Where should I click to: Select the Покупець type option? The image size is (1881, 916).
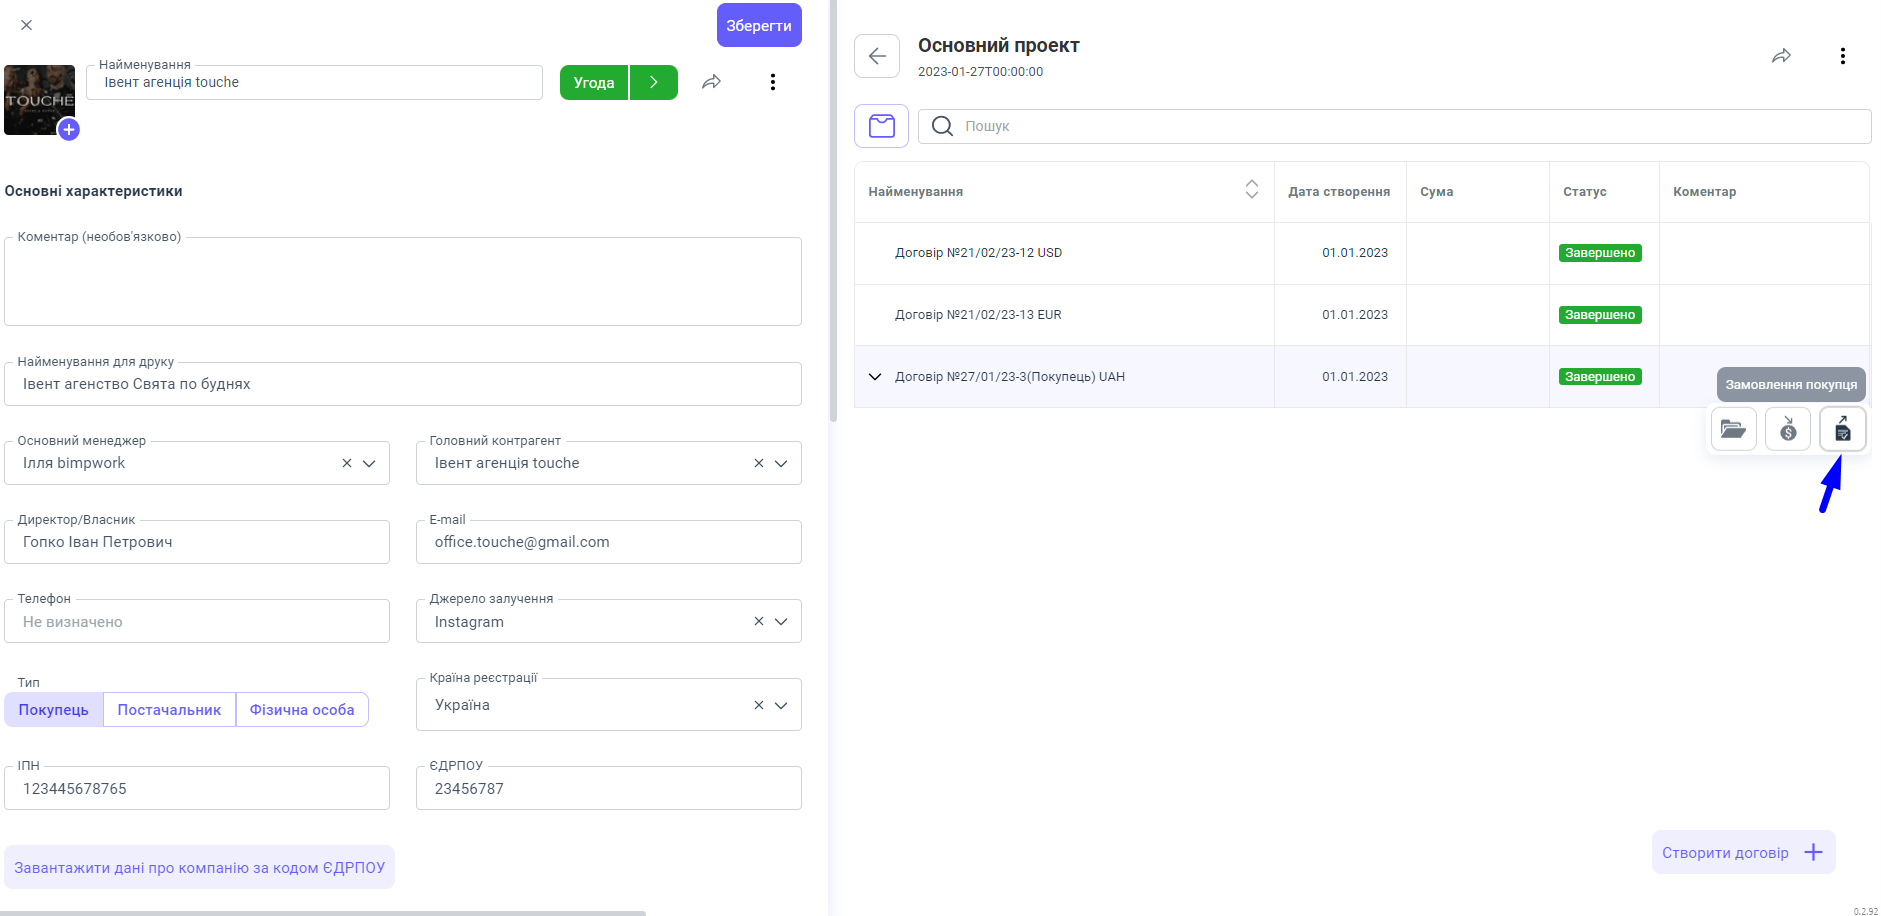(54, 710)
